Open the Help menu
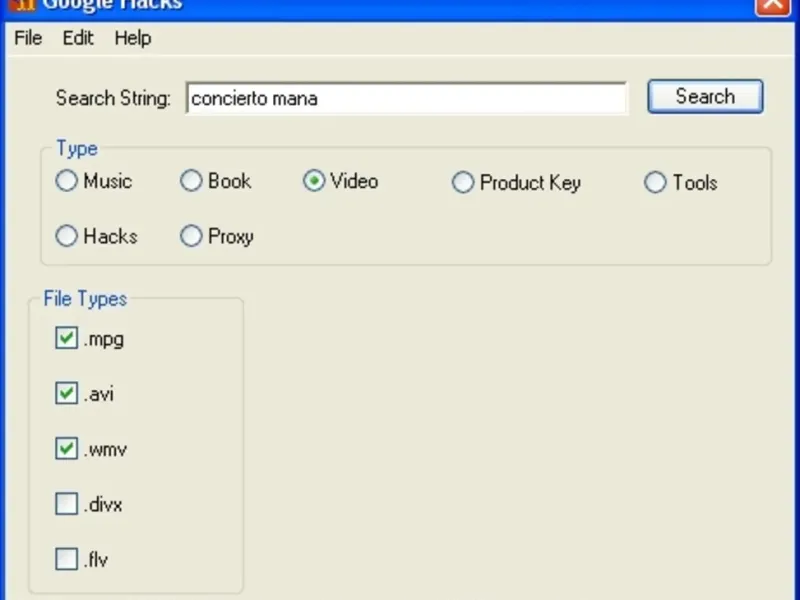Viewport: 800px width, 600px height. [133, 38]
